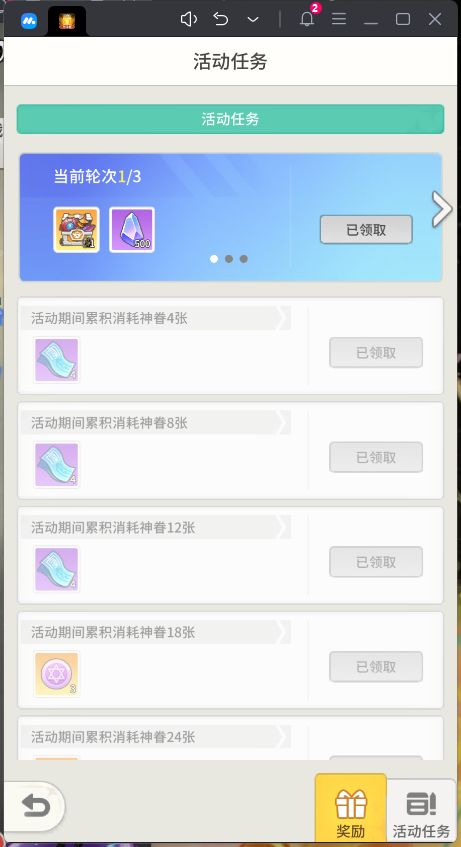Click 已领取 button in current round banner
Image resolution: width=461 pixels, height=847 pixels.
(x=366, y=230)
